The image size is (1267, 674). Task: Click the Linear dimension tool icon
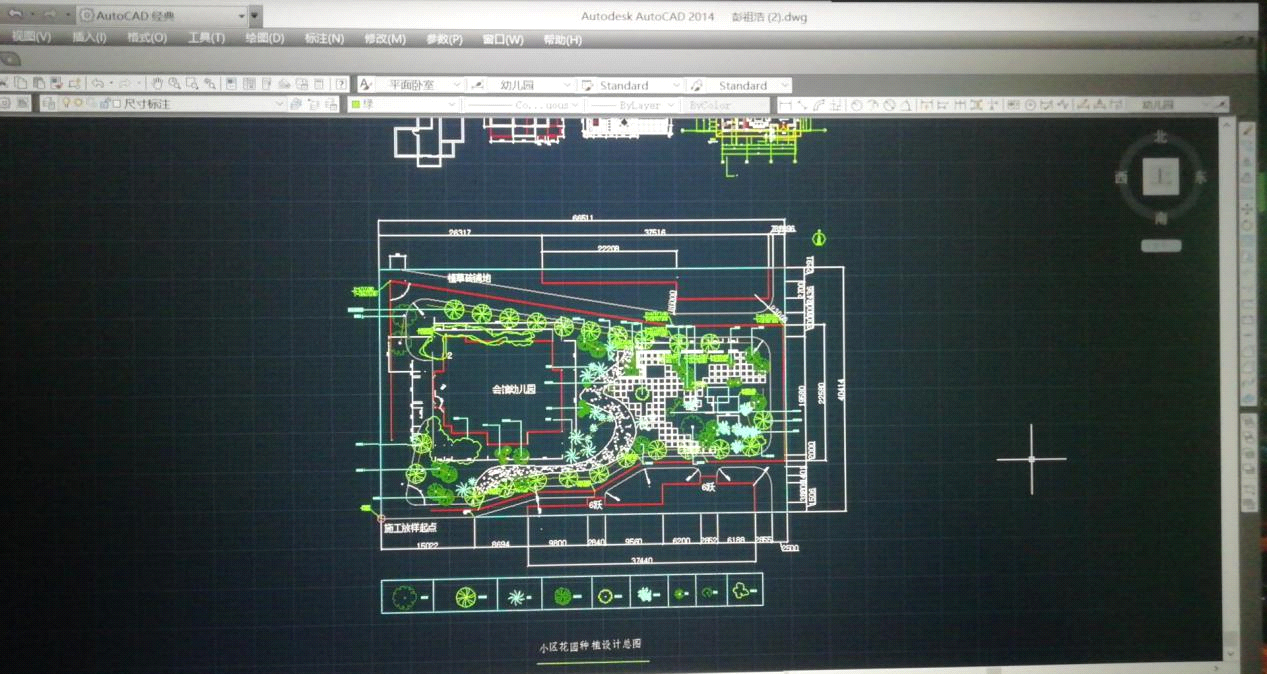(x=786, y=105)
